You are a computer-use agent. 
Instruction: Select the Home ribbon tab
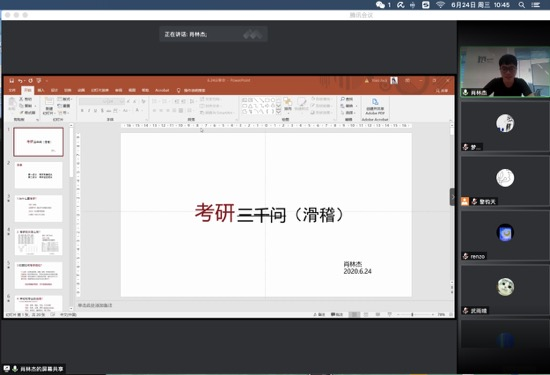[x=27, y=91]
